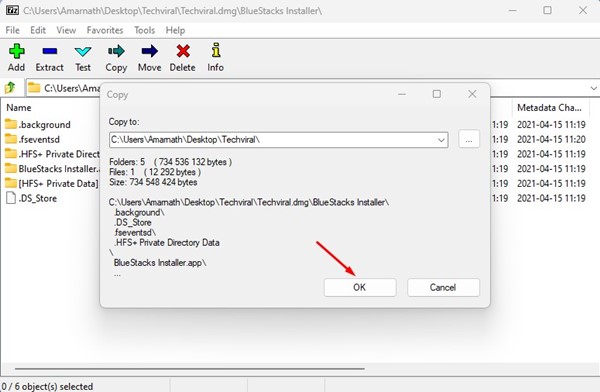Sort by the Name column header

pos(19,108)
